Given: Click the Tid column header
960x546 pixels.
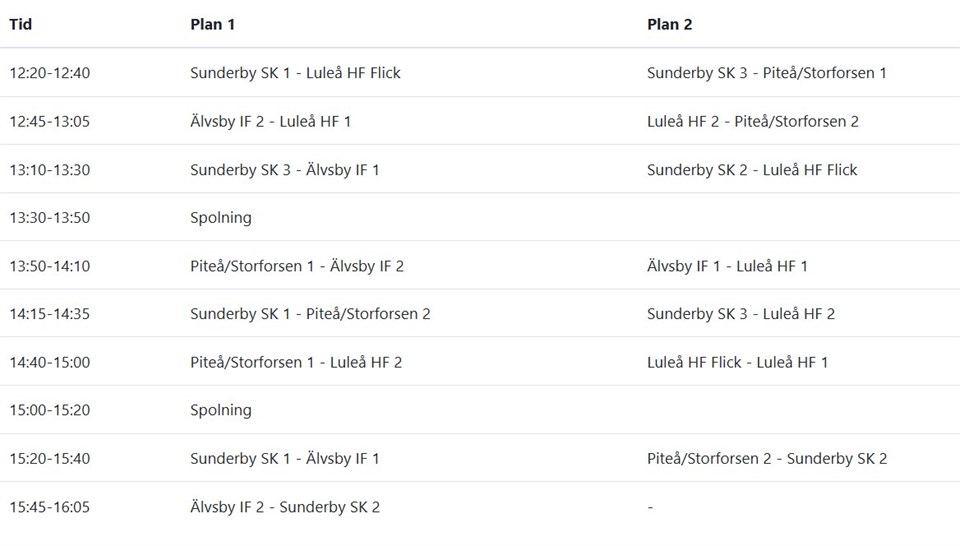Looking at the screenshot, I should [21, 24].
